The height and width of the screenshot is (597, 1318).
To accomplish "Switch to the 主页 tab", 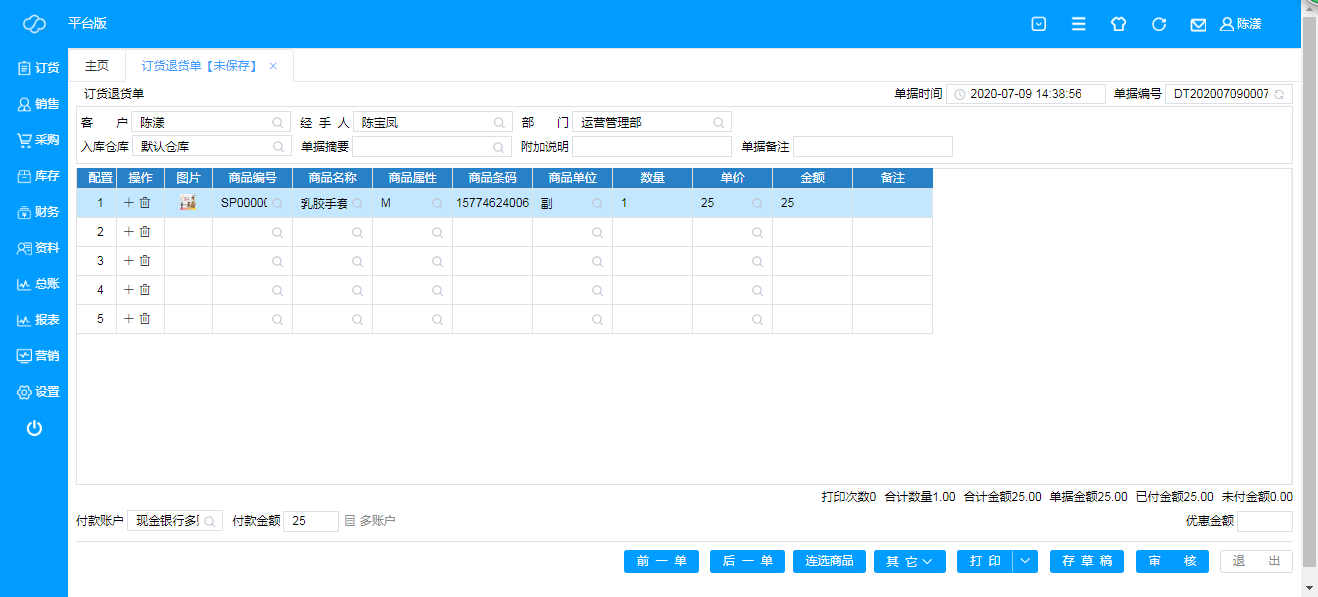I will (x=97, y=66).
